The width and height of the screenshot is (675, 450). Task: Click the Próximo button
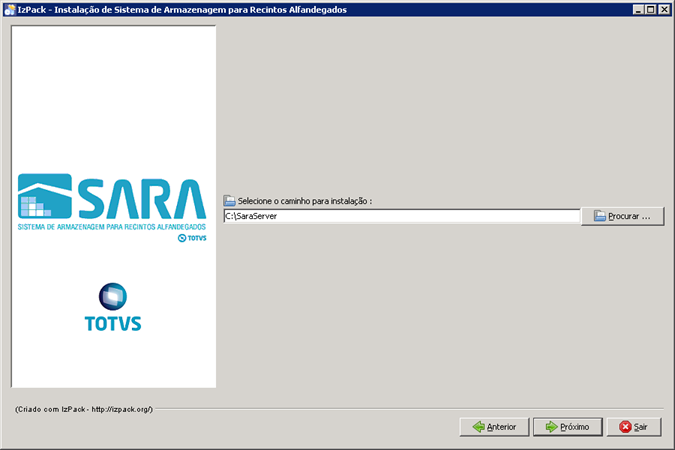pyautogui.click(x=567, y=427)
